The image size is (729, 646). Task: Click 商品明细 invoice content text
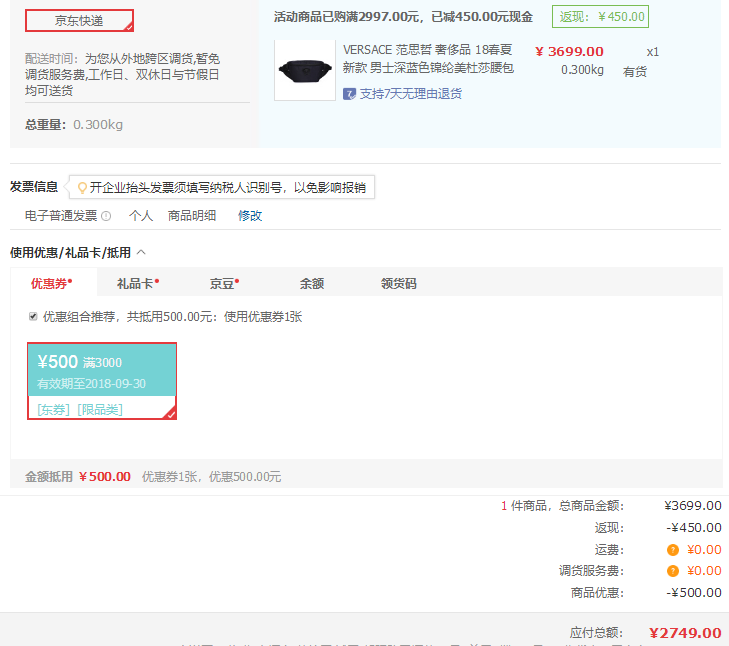[192, 216]
